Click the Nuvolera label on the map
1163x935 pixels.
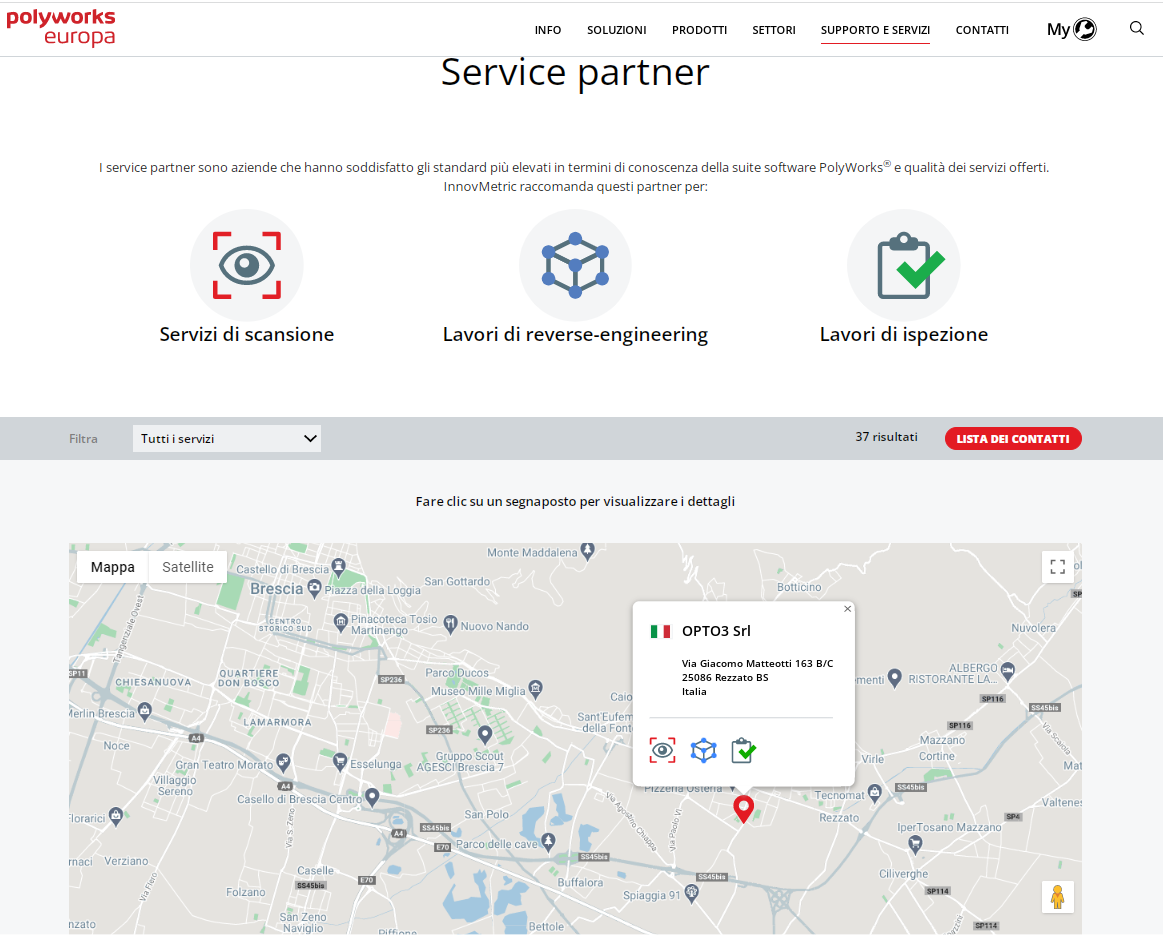(1033, 628)
